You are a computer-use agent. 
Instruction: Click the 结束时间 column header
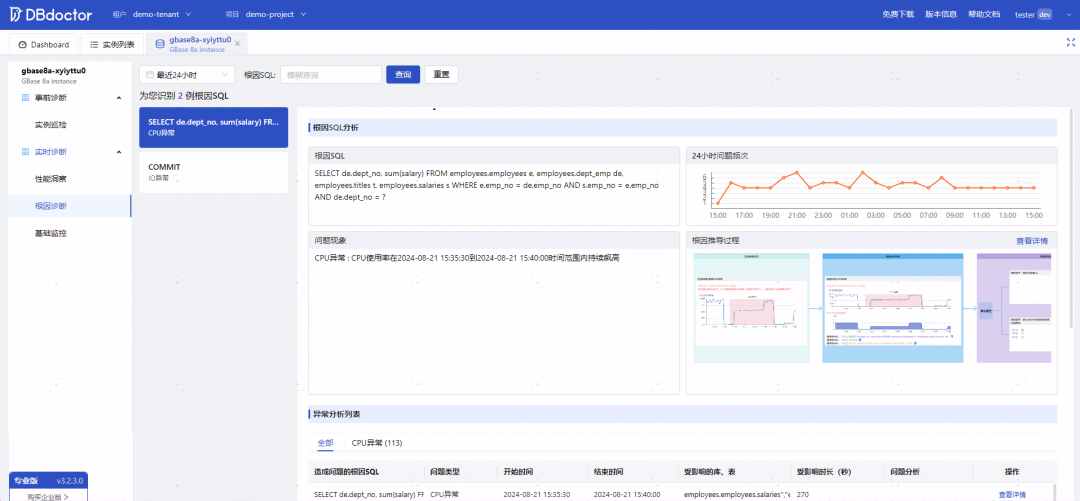coord(608,472)
